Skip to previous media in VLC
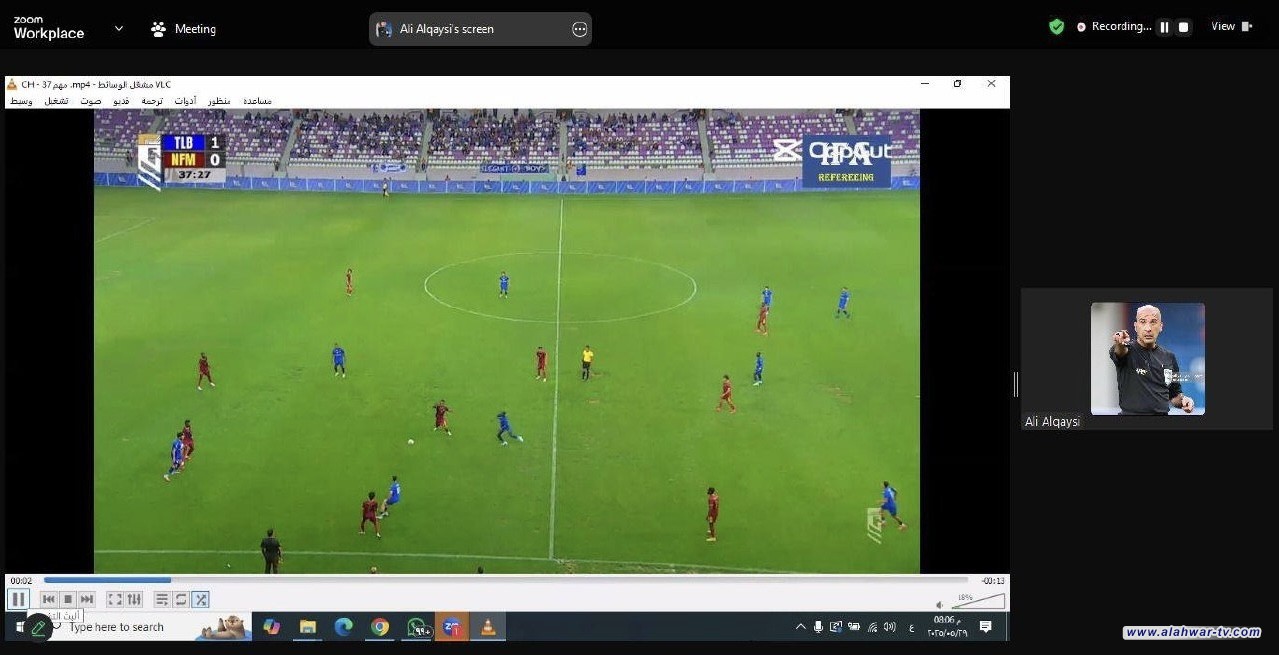Image resolution: width=1279 pixels, height=655 pixels. (48, 599)
